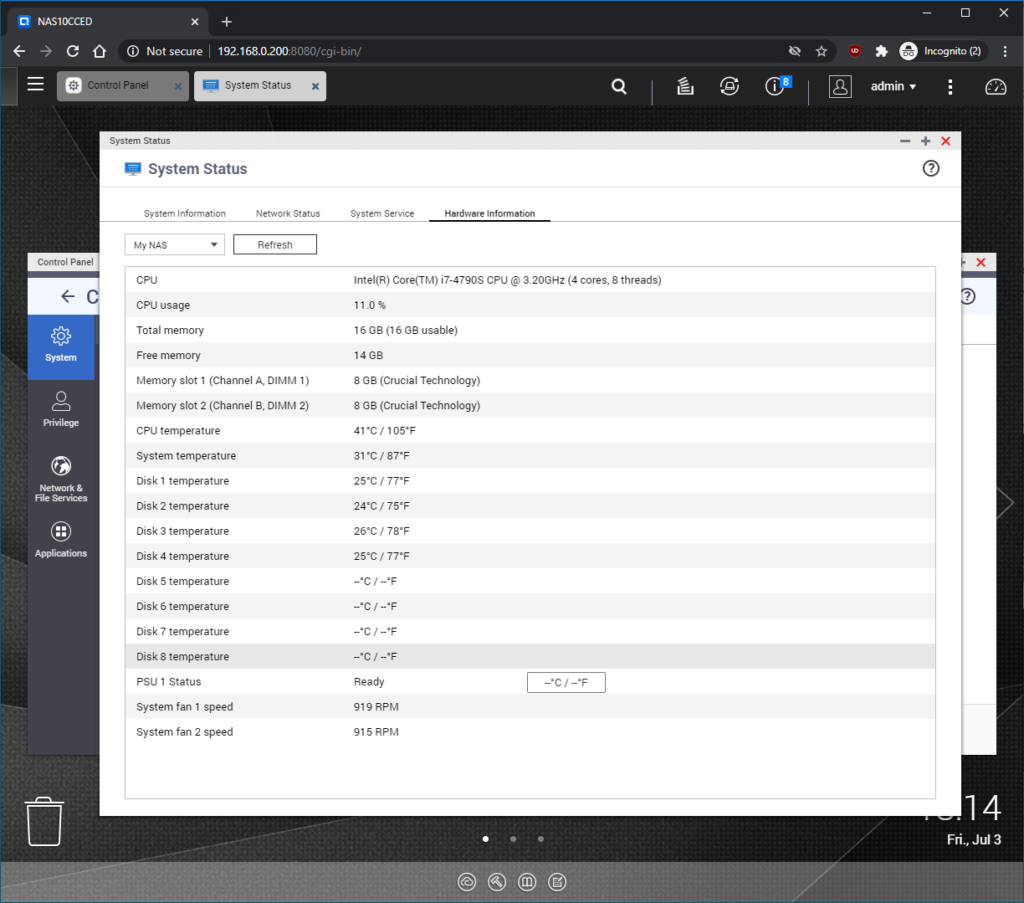Open myQNAPcloud bottom dock icon

pyautogui.click(x=467, y=882)
